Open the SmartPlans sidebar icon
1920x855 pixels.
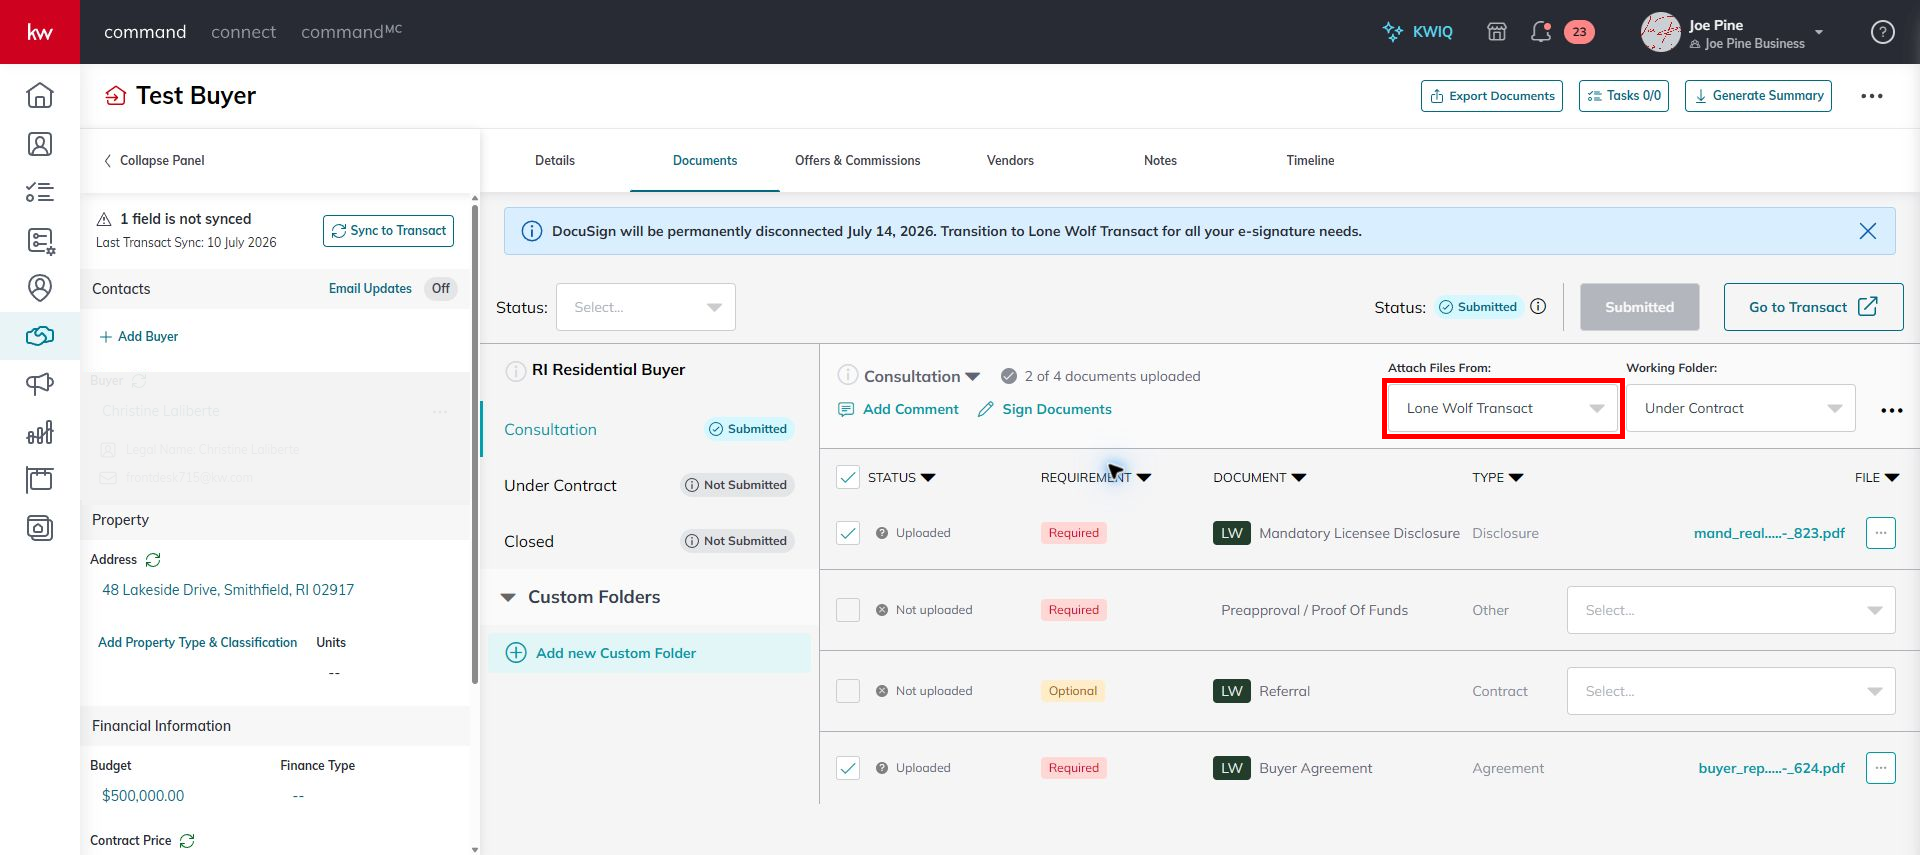[x=40, y=240]
